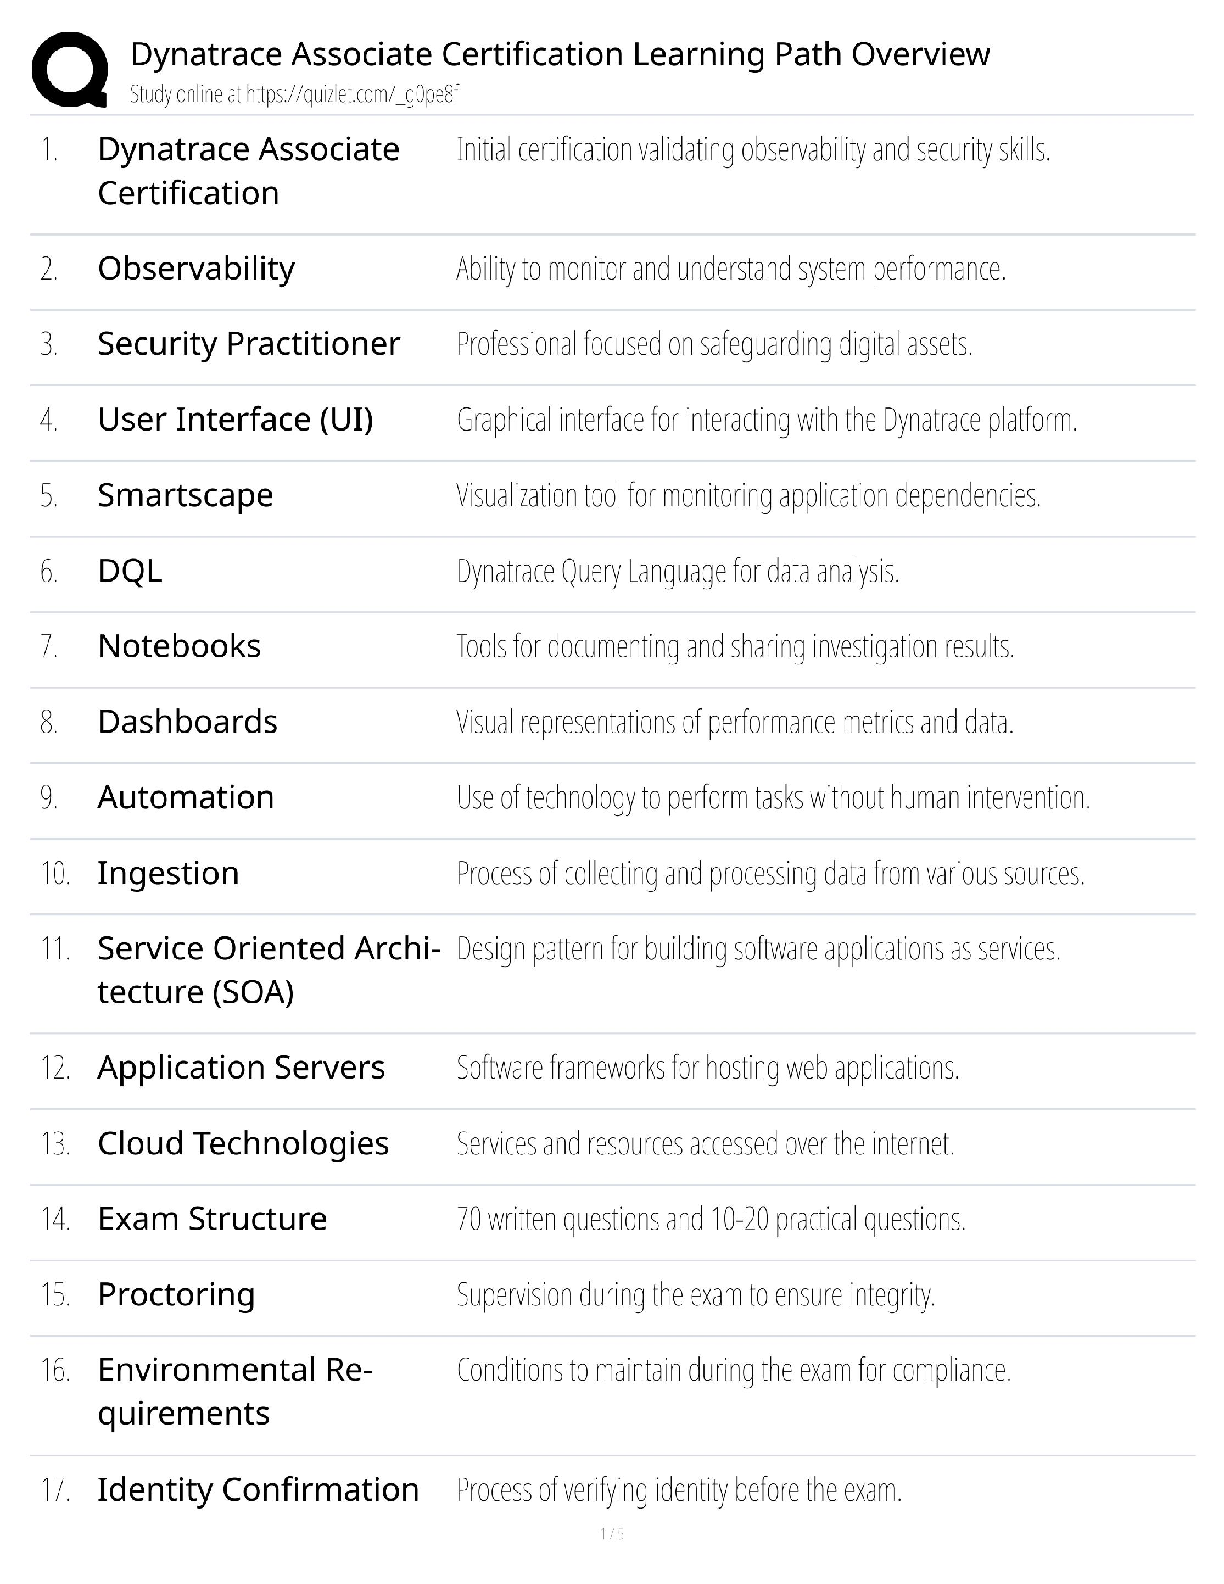Viewport: 1224px width, 1584px height.
Task: Open the Study online quizlet.com link
Action: [x=294, y=95]
